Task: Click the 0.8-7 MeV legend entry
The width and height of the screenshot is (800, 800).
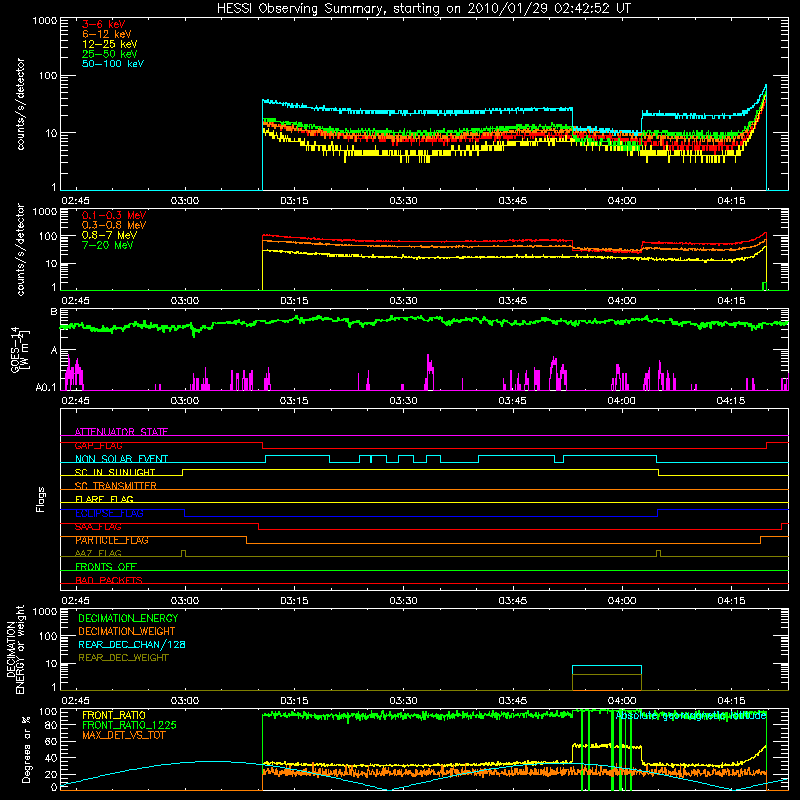Action: pyautogui.click(x=109, y=235)
